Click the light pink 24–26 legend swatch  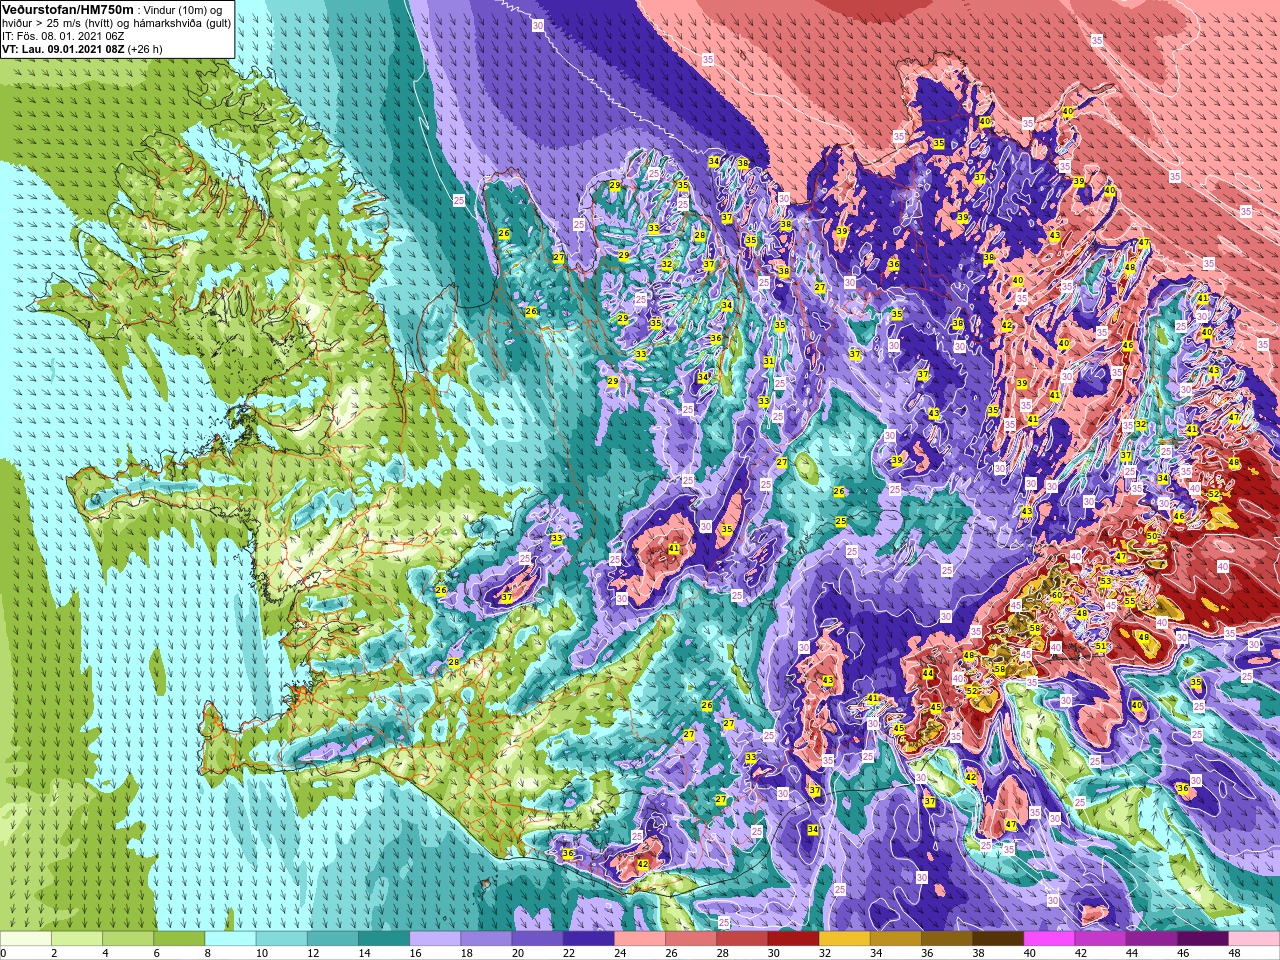(640, 939)
